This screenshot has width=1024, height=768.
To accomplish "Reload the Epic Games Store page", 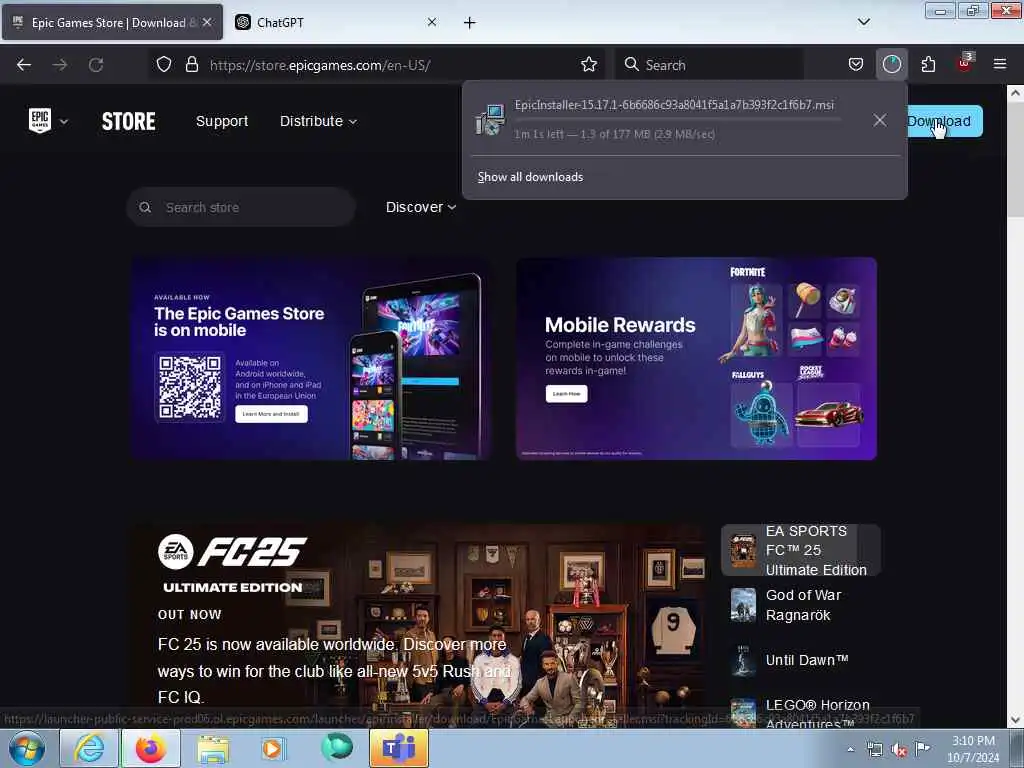I will pos(96,65).
